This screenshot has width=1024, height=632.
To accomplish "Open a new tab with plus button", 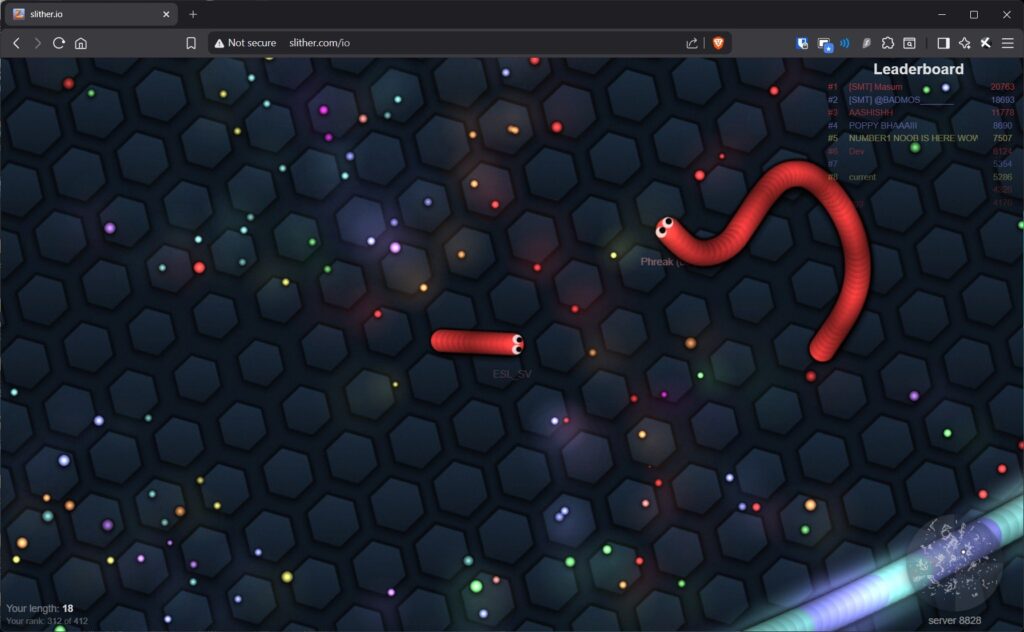I will pos(193,14).
